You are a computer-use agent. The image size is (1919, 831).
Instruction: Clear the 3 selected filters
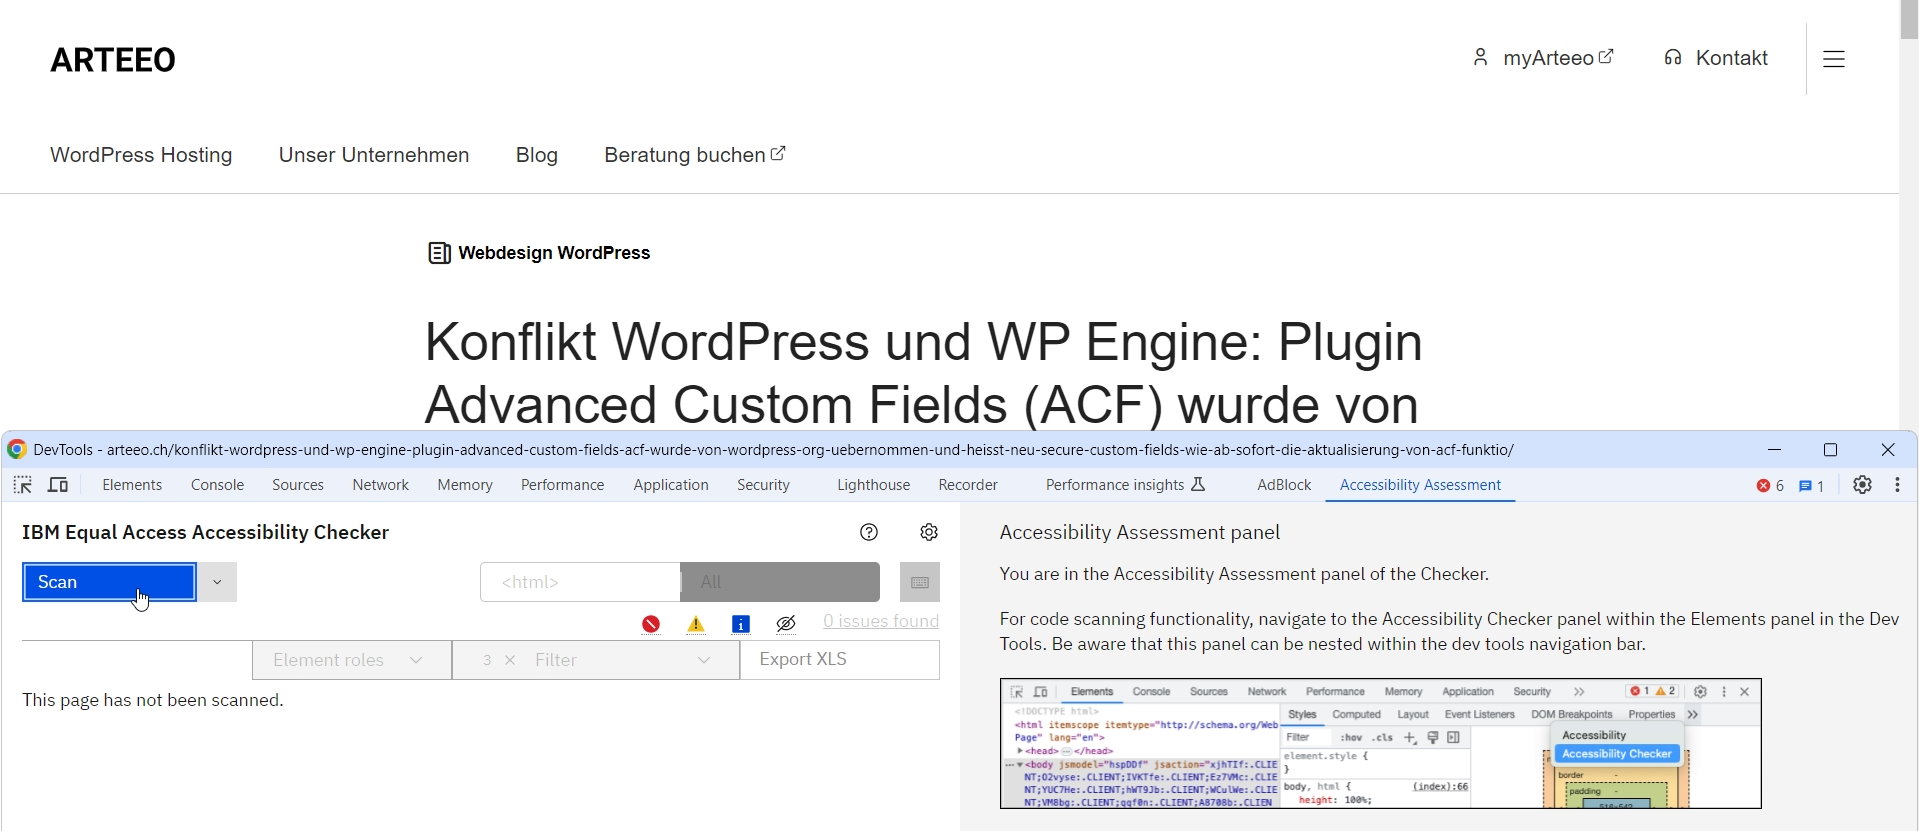point(510,660)
